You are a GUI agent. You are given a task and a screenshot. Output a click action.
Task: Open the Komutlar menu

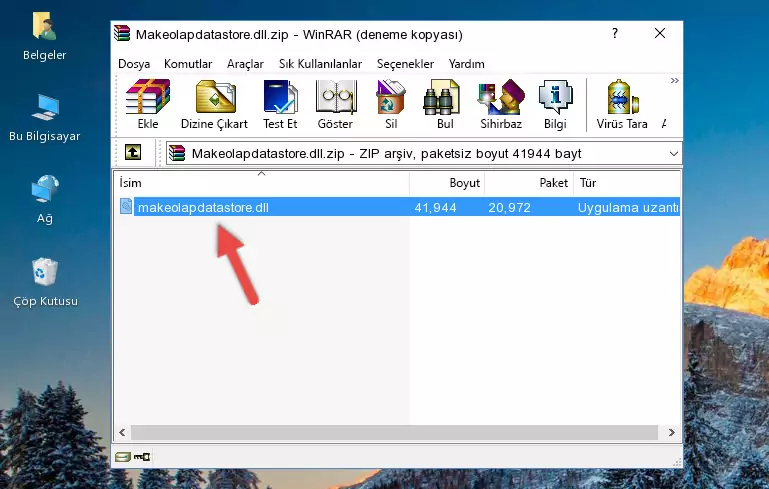188,64
